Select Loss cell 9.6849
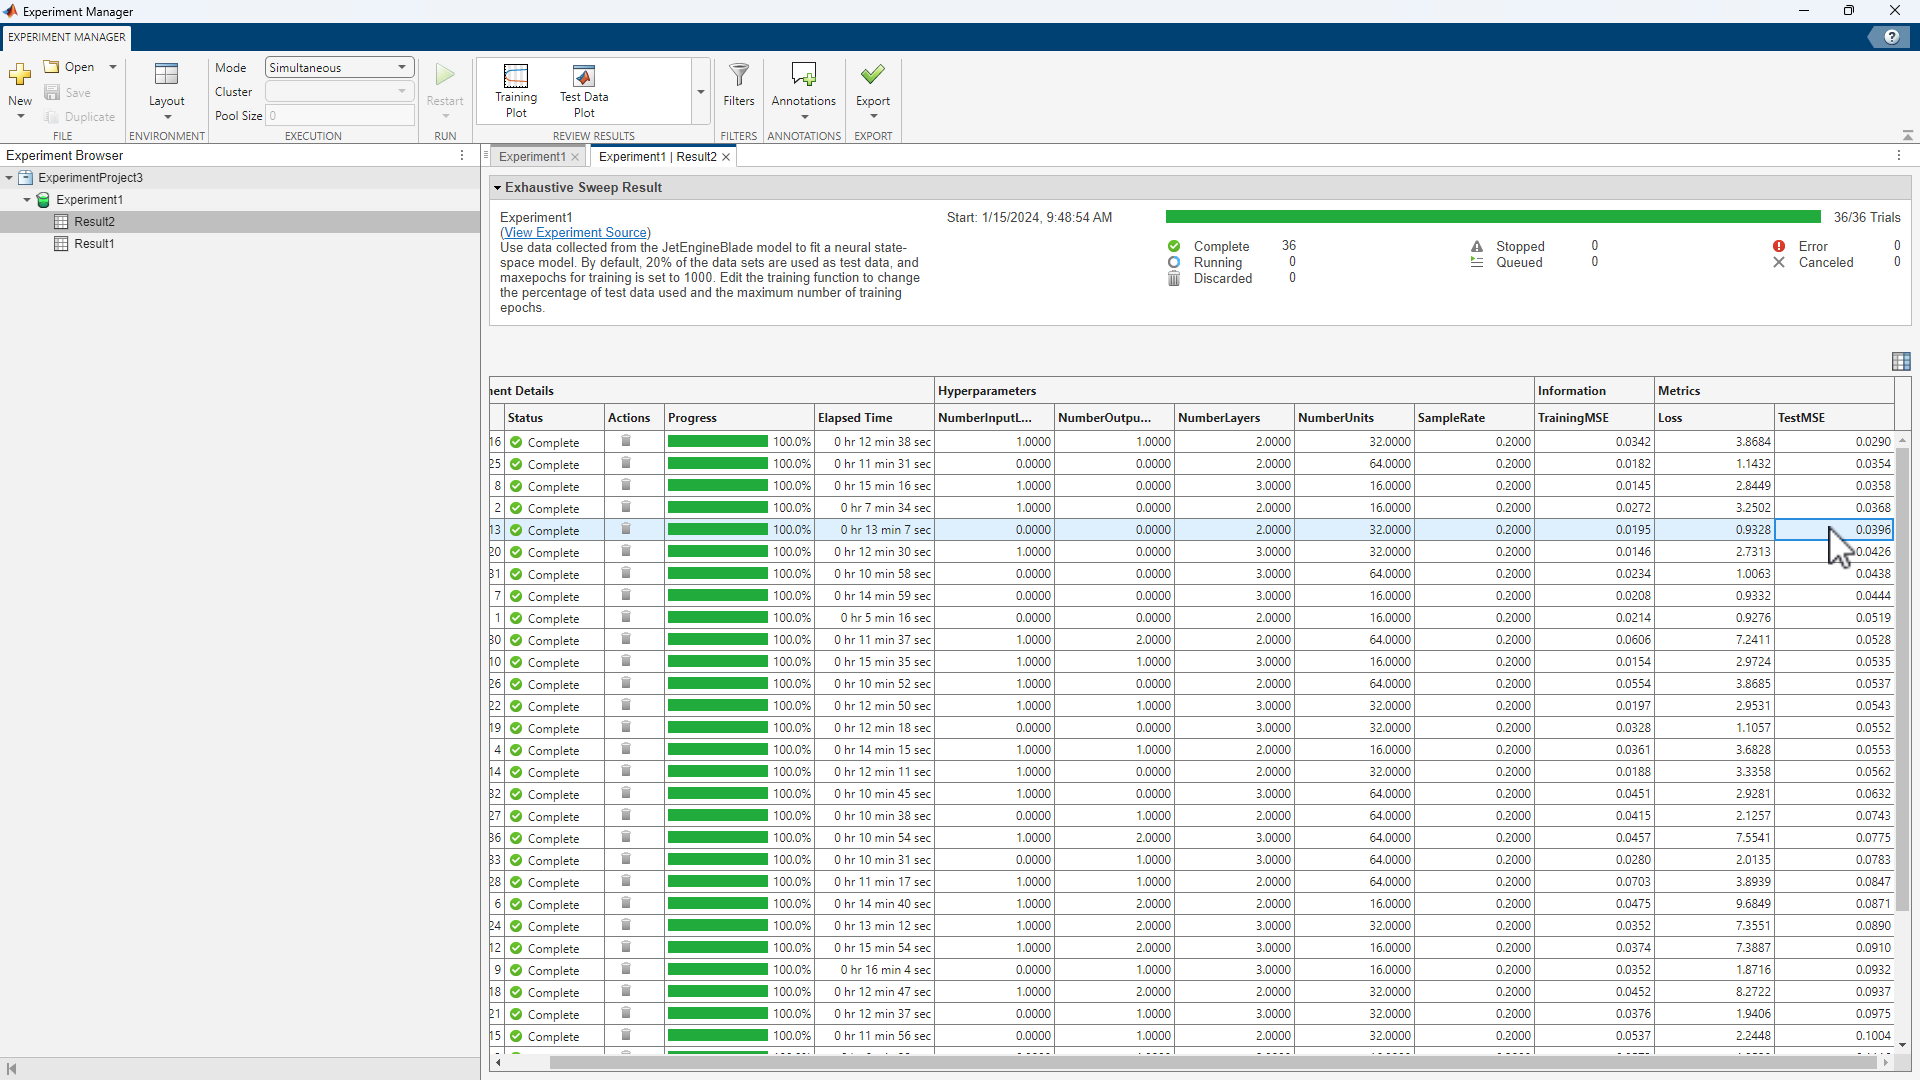 point(1714,904)
